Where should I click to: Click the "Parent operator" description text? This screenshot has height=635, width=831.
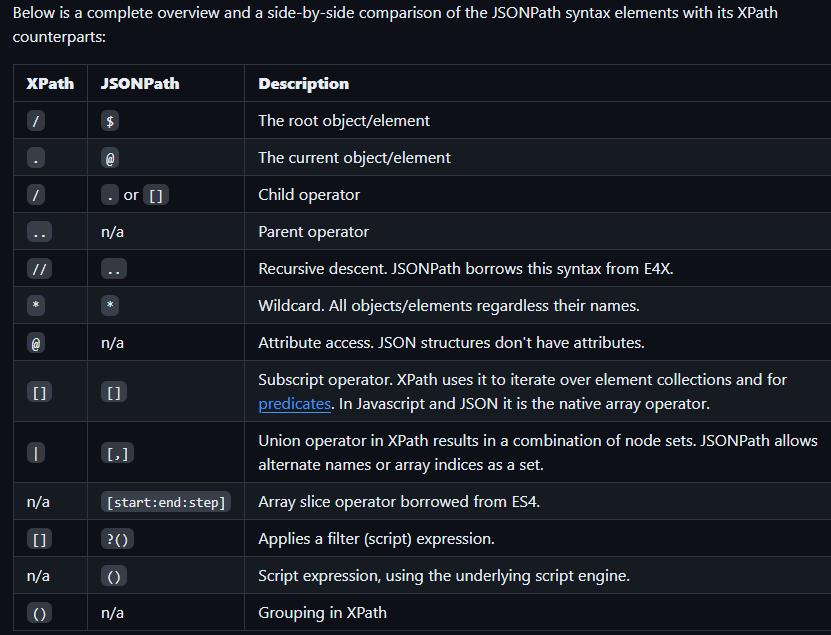point(313,232)
